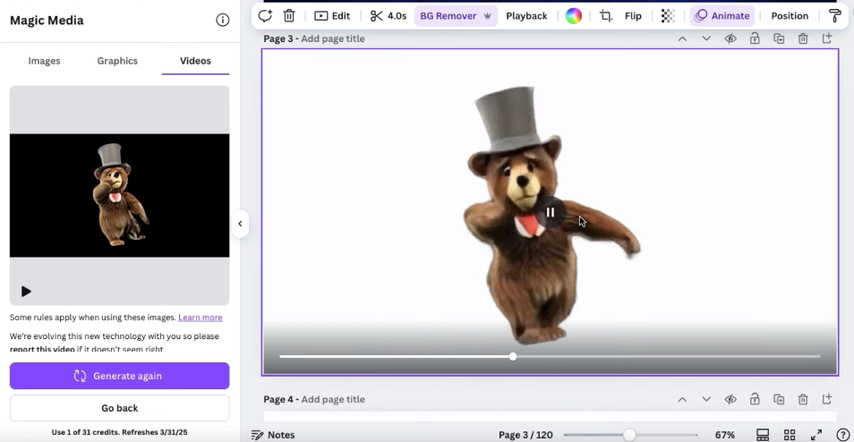Move Page 3 up with chevron
The height and width of the screenshot is (442, 854).
682,39
